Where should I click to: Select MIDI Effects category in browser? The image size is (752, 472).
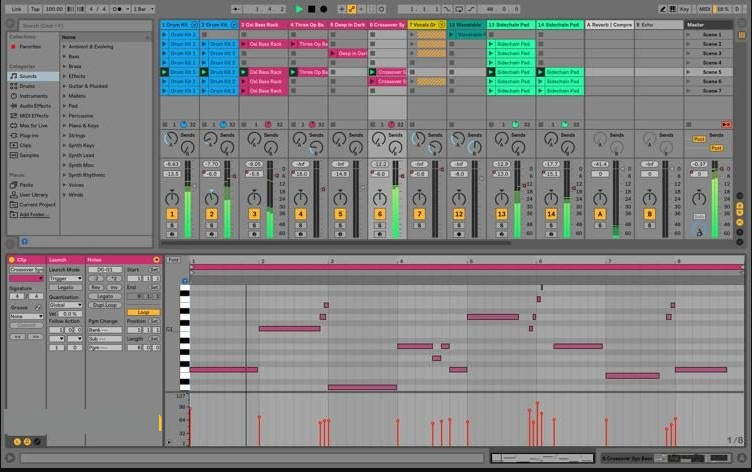point(34,116)
